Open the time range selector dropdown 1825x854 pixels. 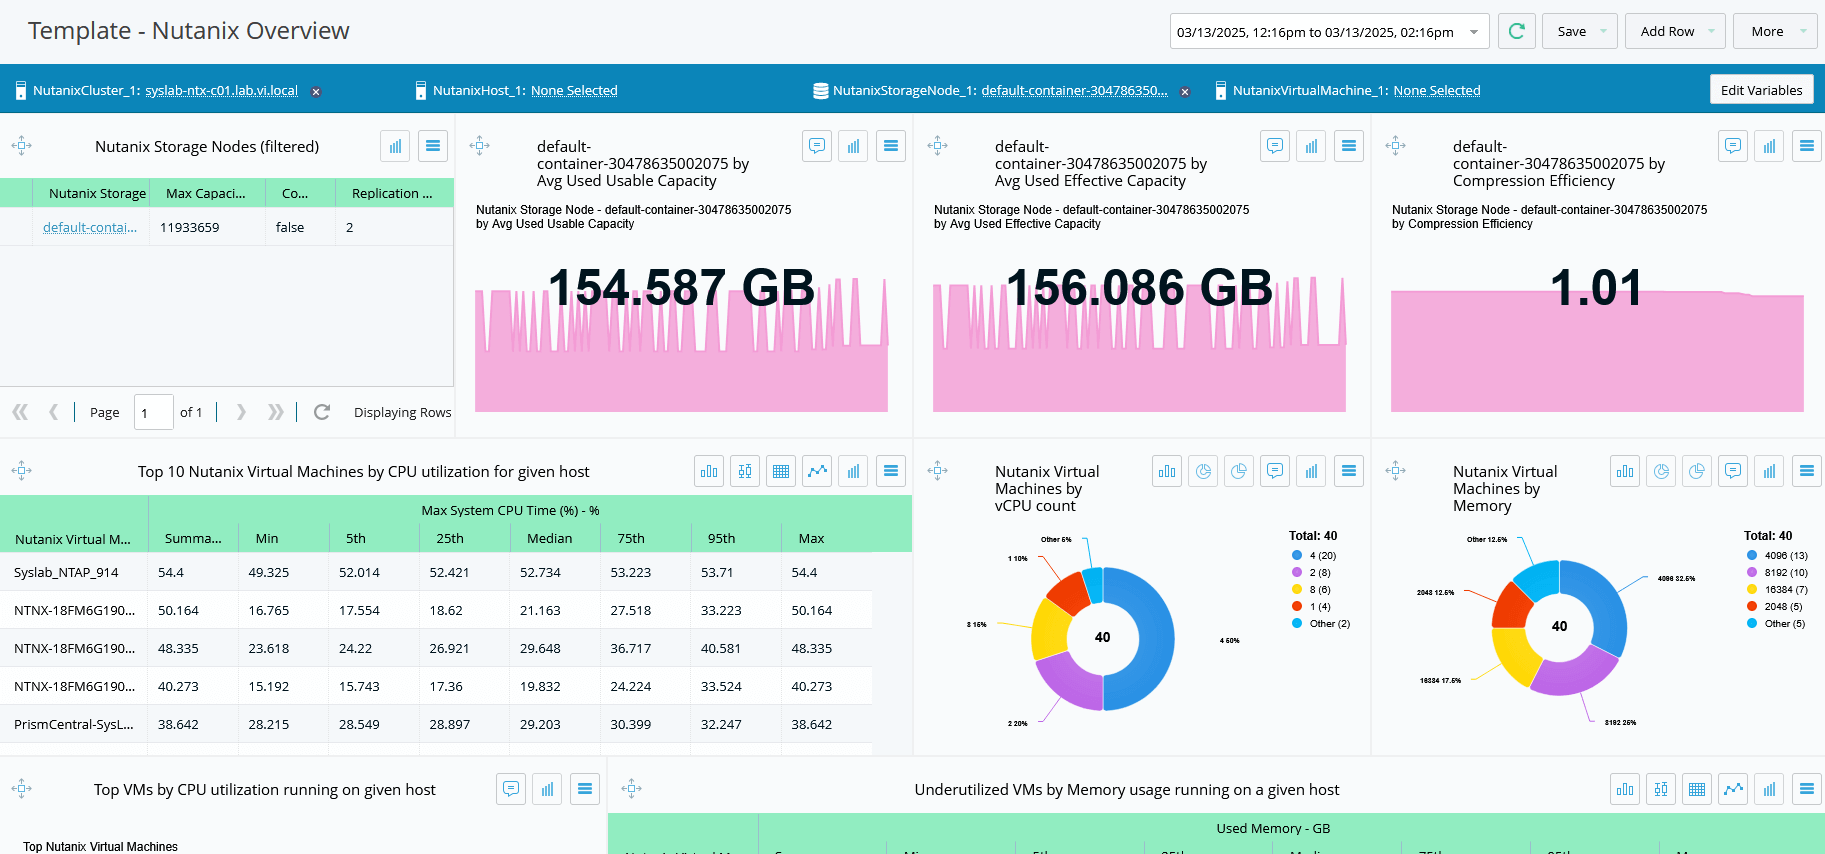1474,32
